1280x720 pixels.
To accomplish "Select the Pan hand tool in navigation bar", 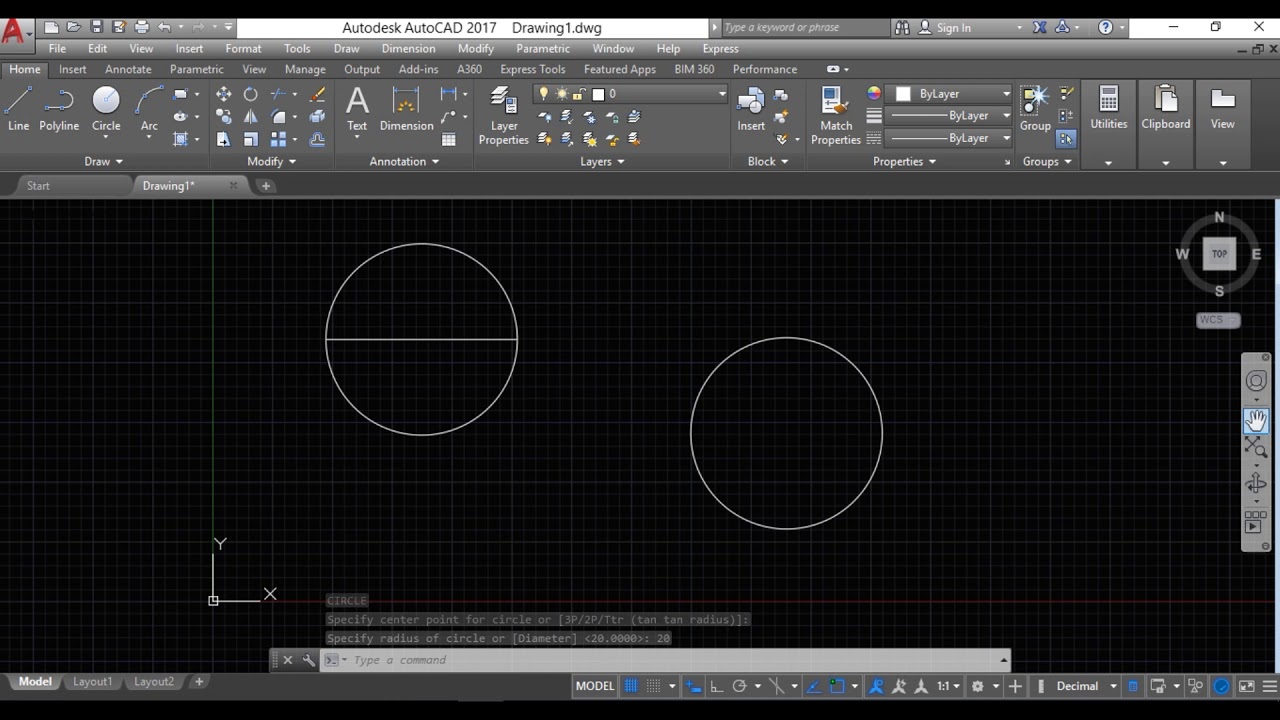I will point(1256,421).
